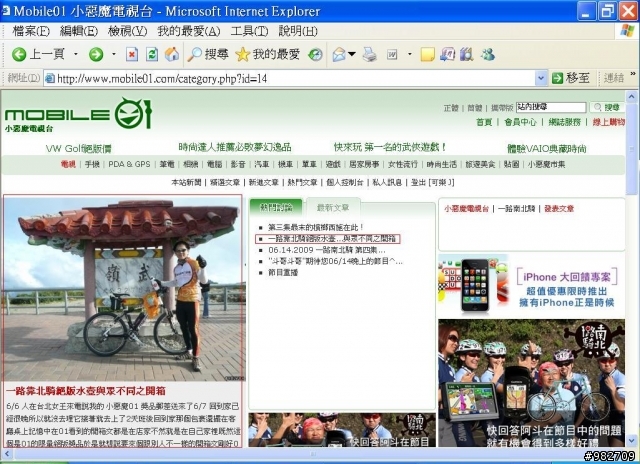Click the green Back arrow icon
The image size is (640, 464).
[x=19, y=54]
